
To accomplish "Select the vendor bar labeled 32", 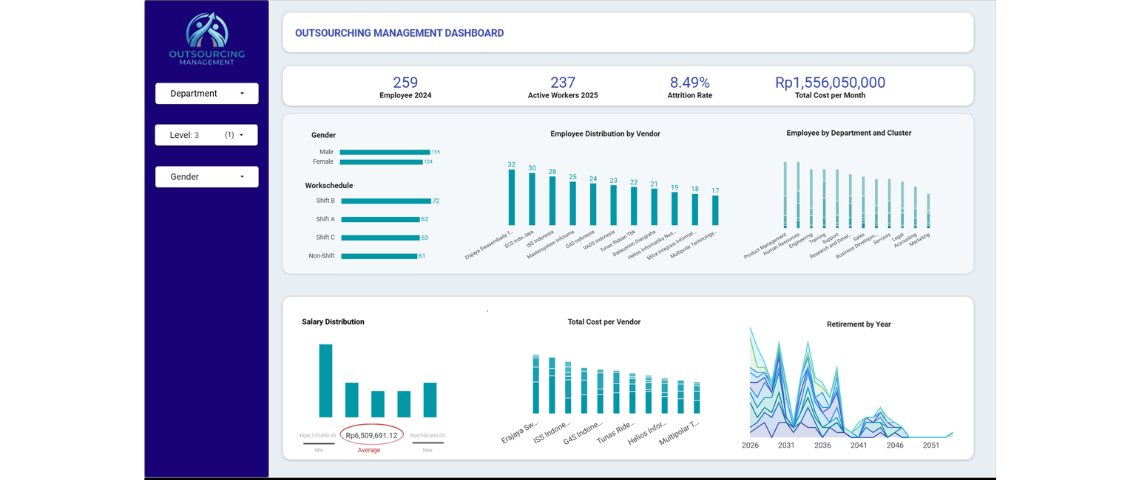I will (x=512, y=197).
